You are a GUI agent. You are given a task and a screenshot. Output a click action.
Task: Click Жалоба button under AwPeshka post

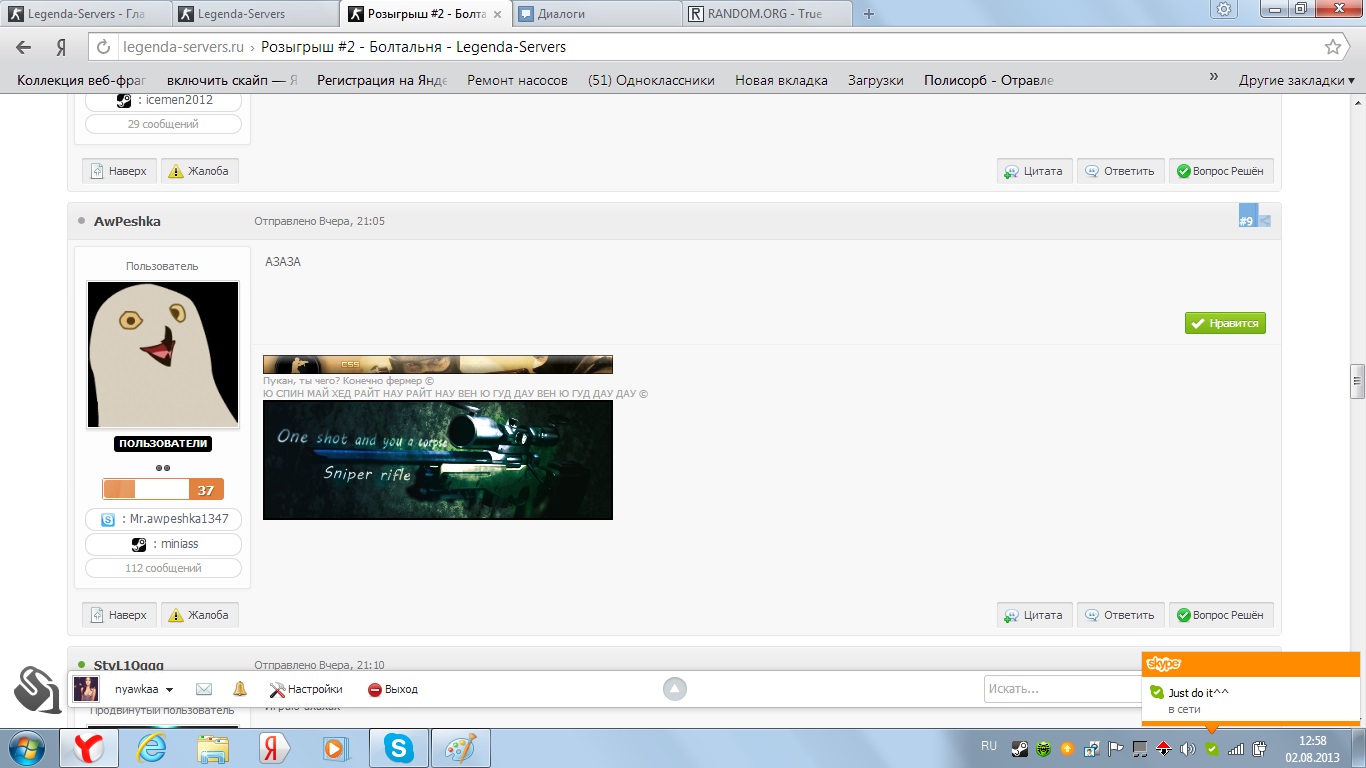coord(200,615)
